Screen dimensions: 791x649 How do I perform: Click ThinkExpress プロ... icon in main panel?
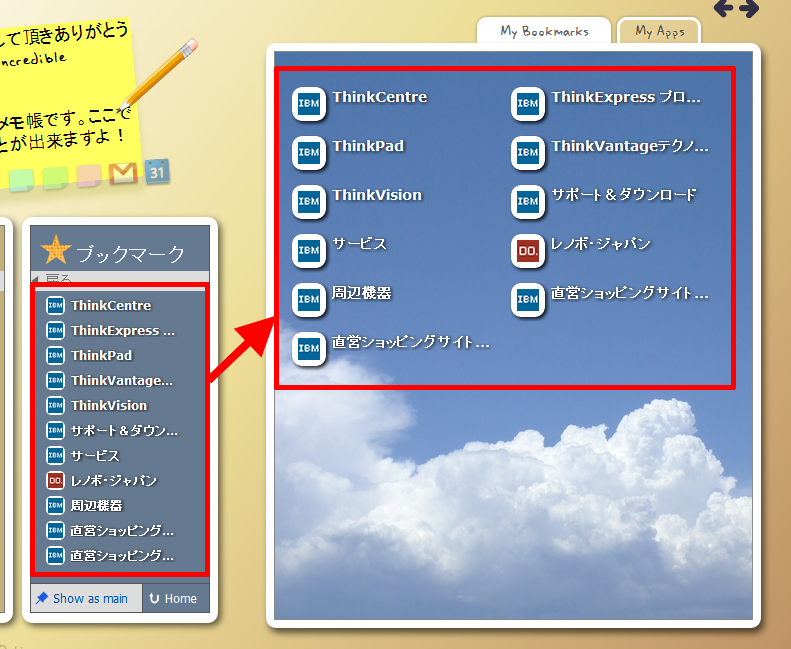[528, 103]
